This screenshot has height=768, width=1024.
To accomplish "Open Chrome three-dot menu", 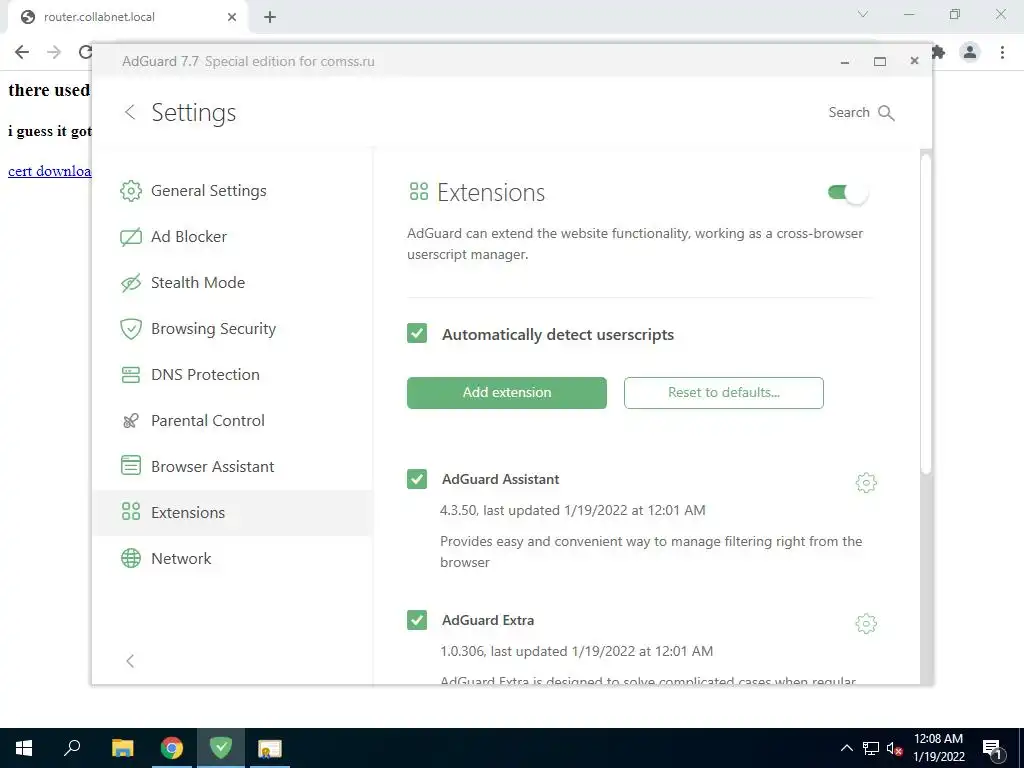I will point(1002,52).
